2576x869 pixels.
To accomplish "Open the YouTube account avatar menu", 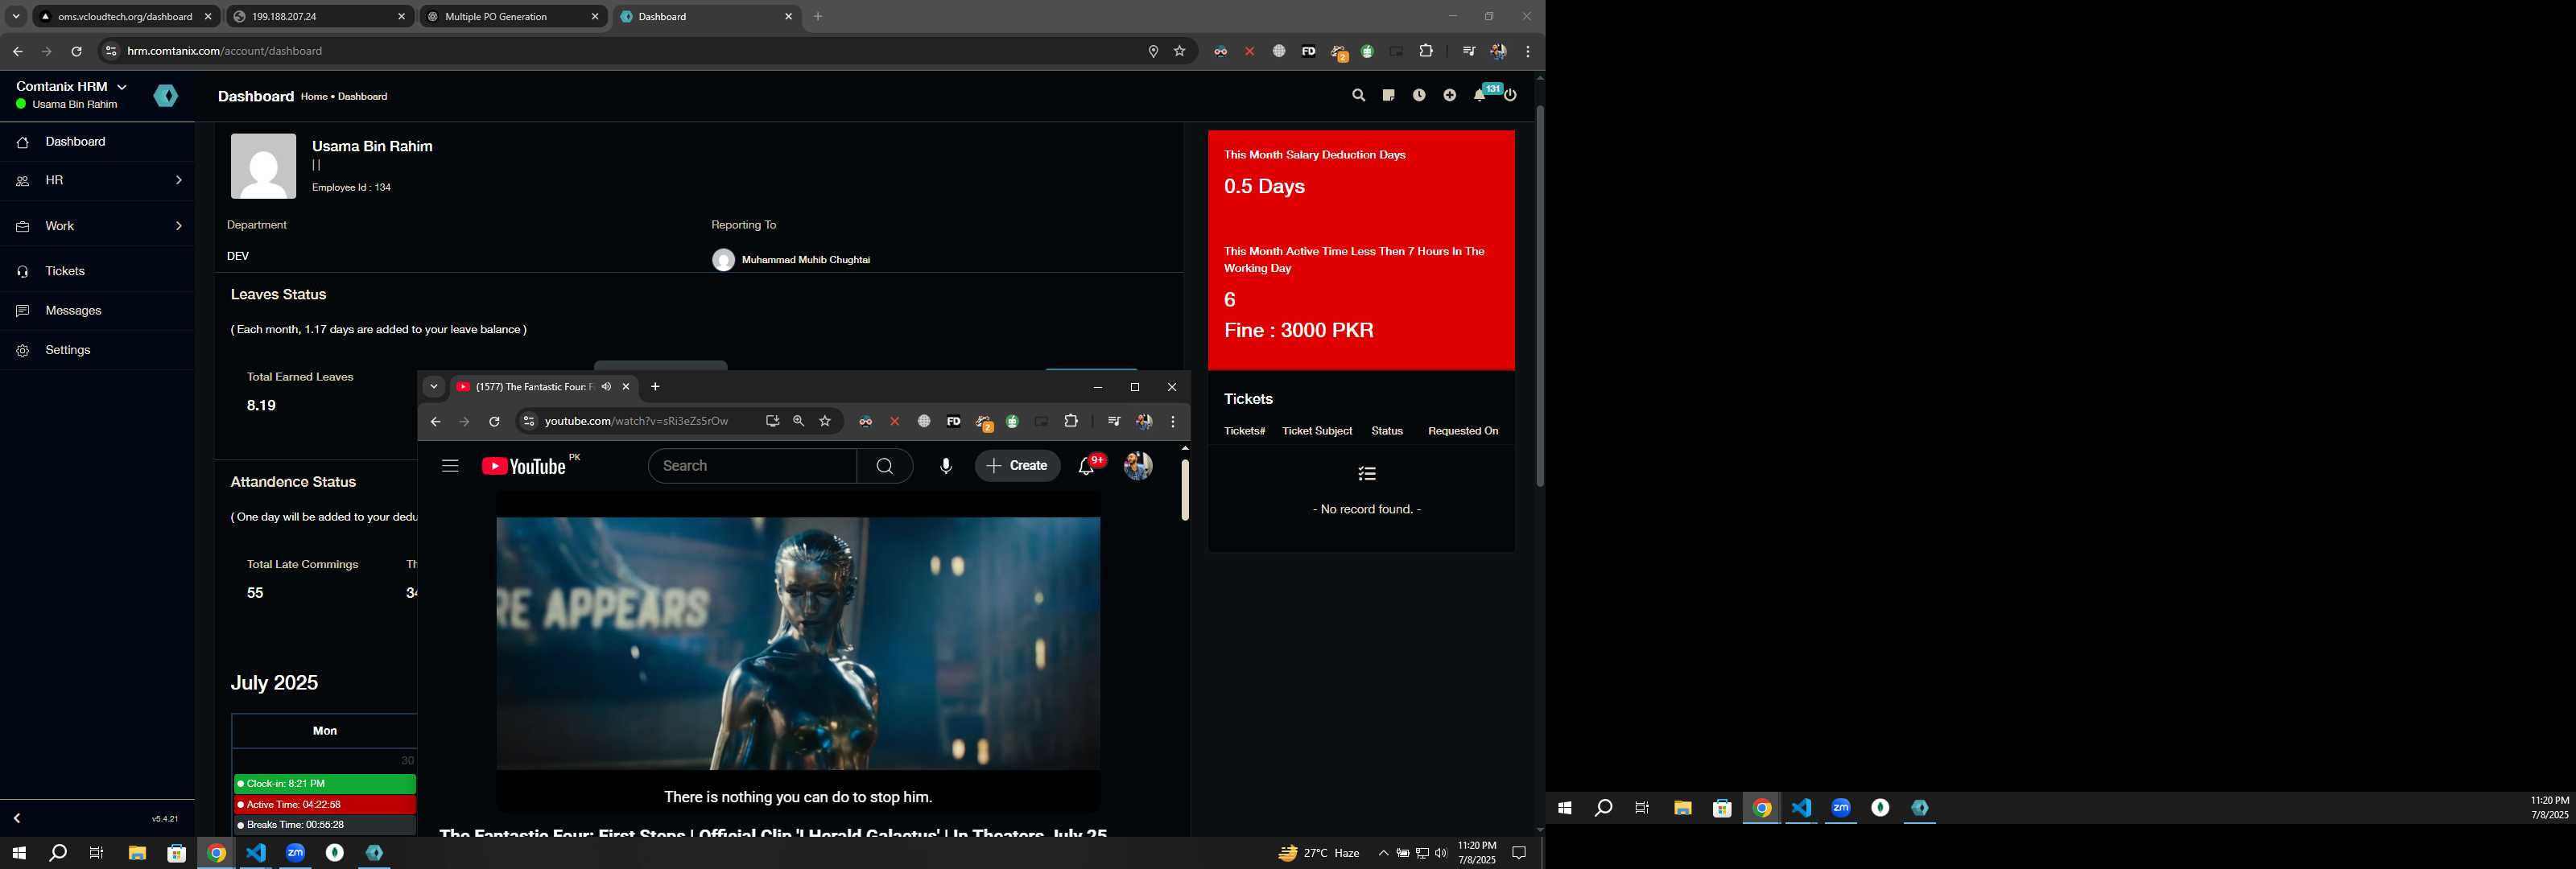I will tap(1138, 466).
